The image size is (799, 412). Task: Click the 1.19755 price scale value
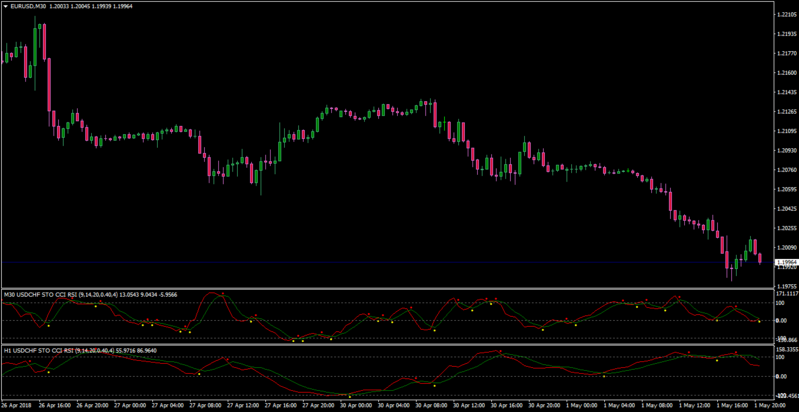(786, 286)
